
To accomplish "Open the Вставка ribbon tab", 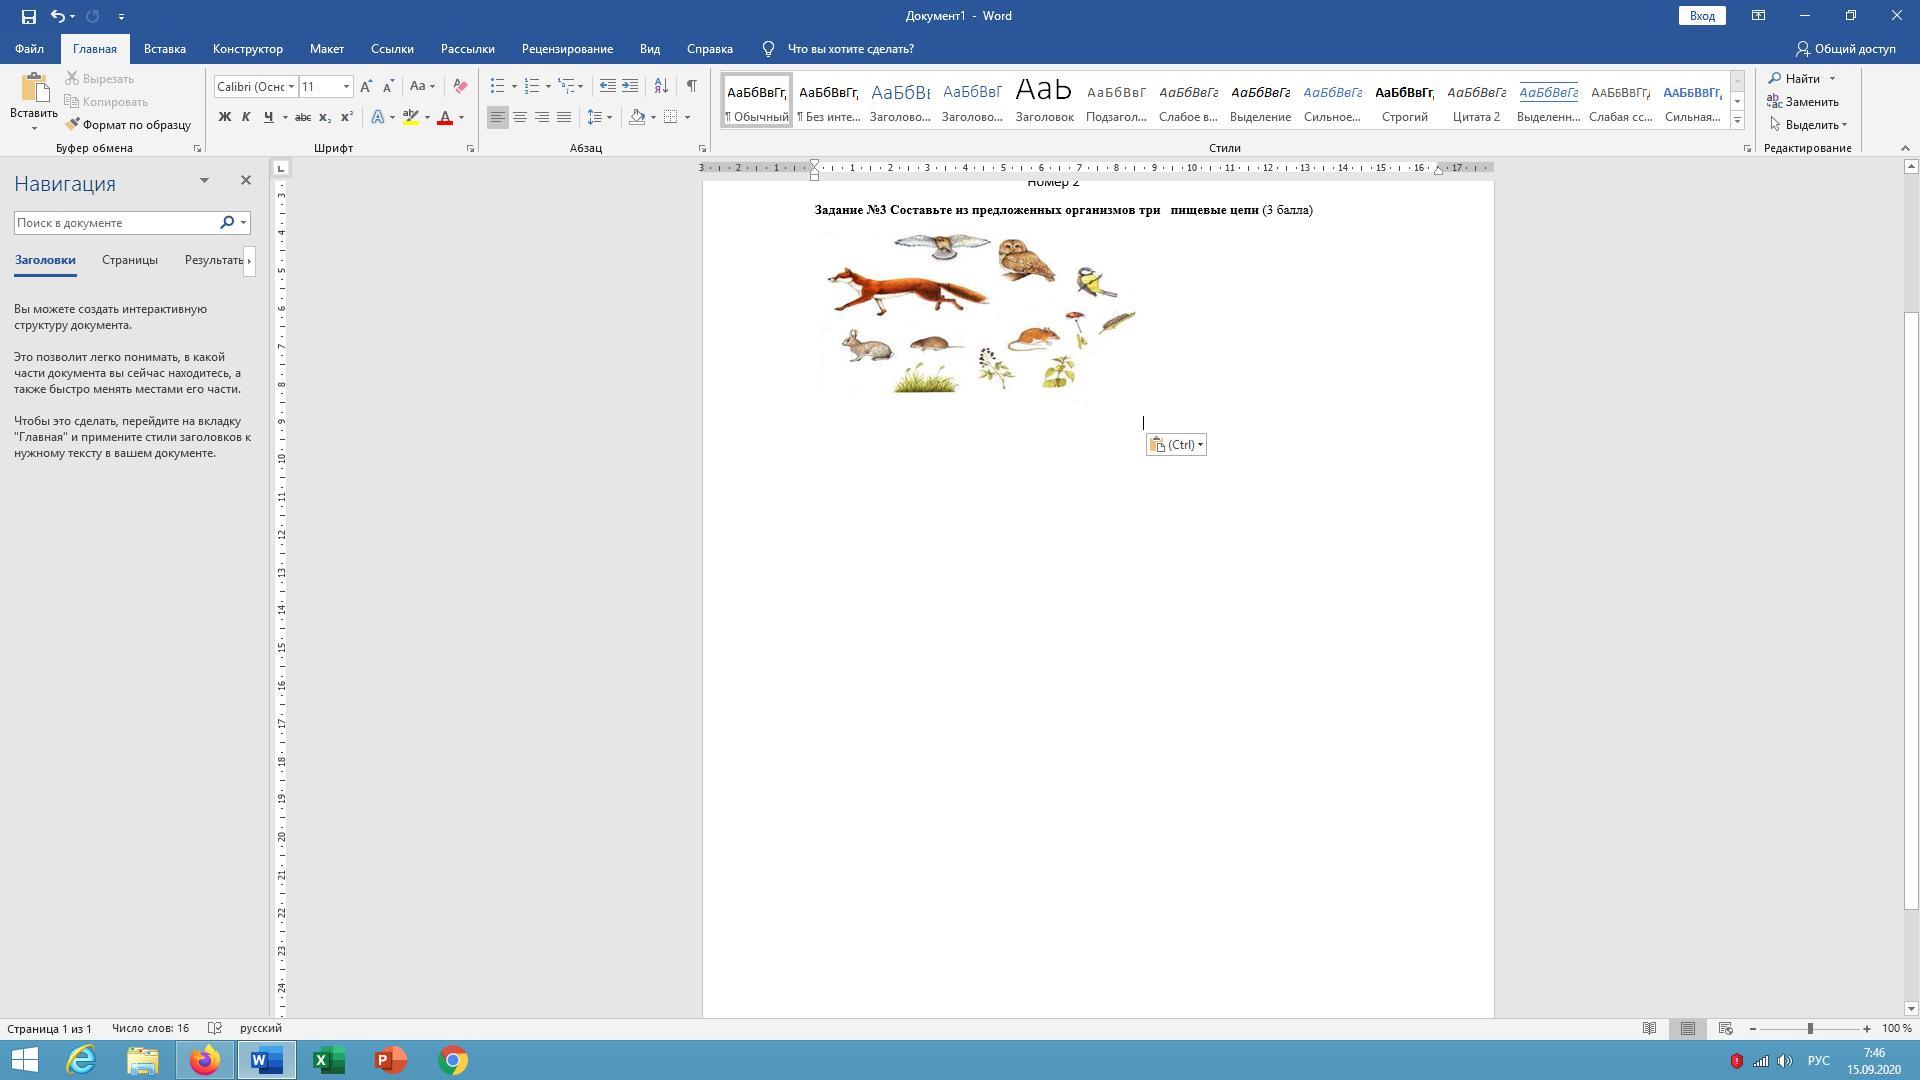I will [x=164, y=48].
